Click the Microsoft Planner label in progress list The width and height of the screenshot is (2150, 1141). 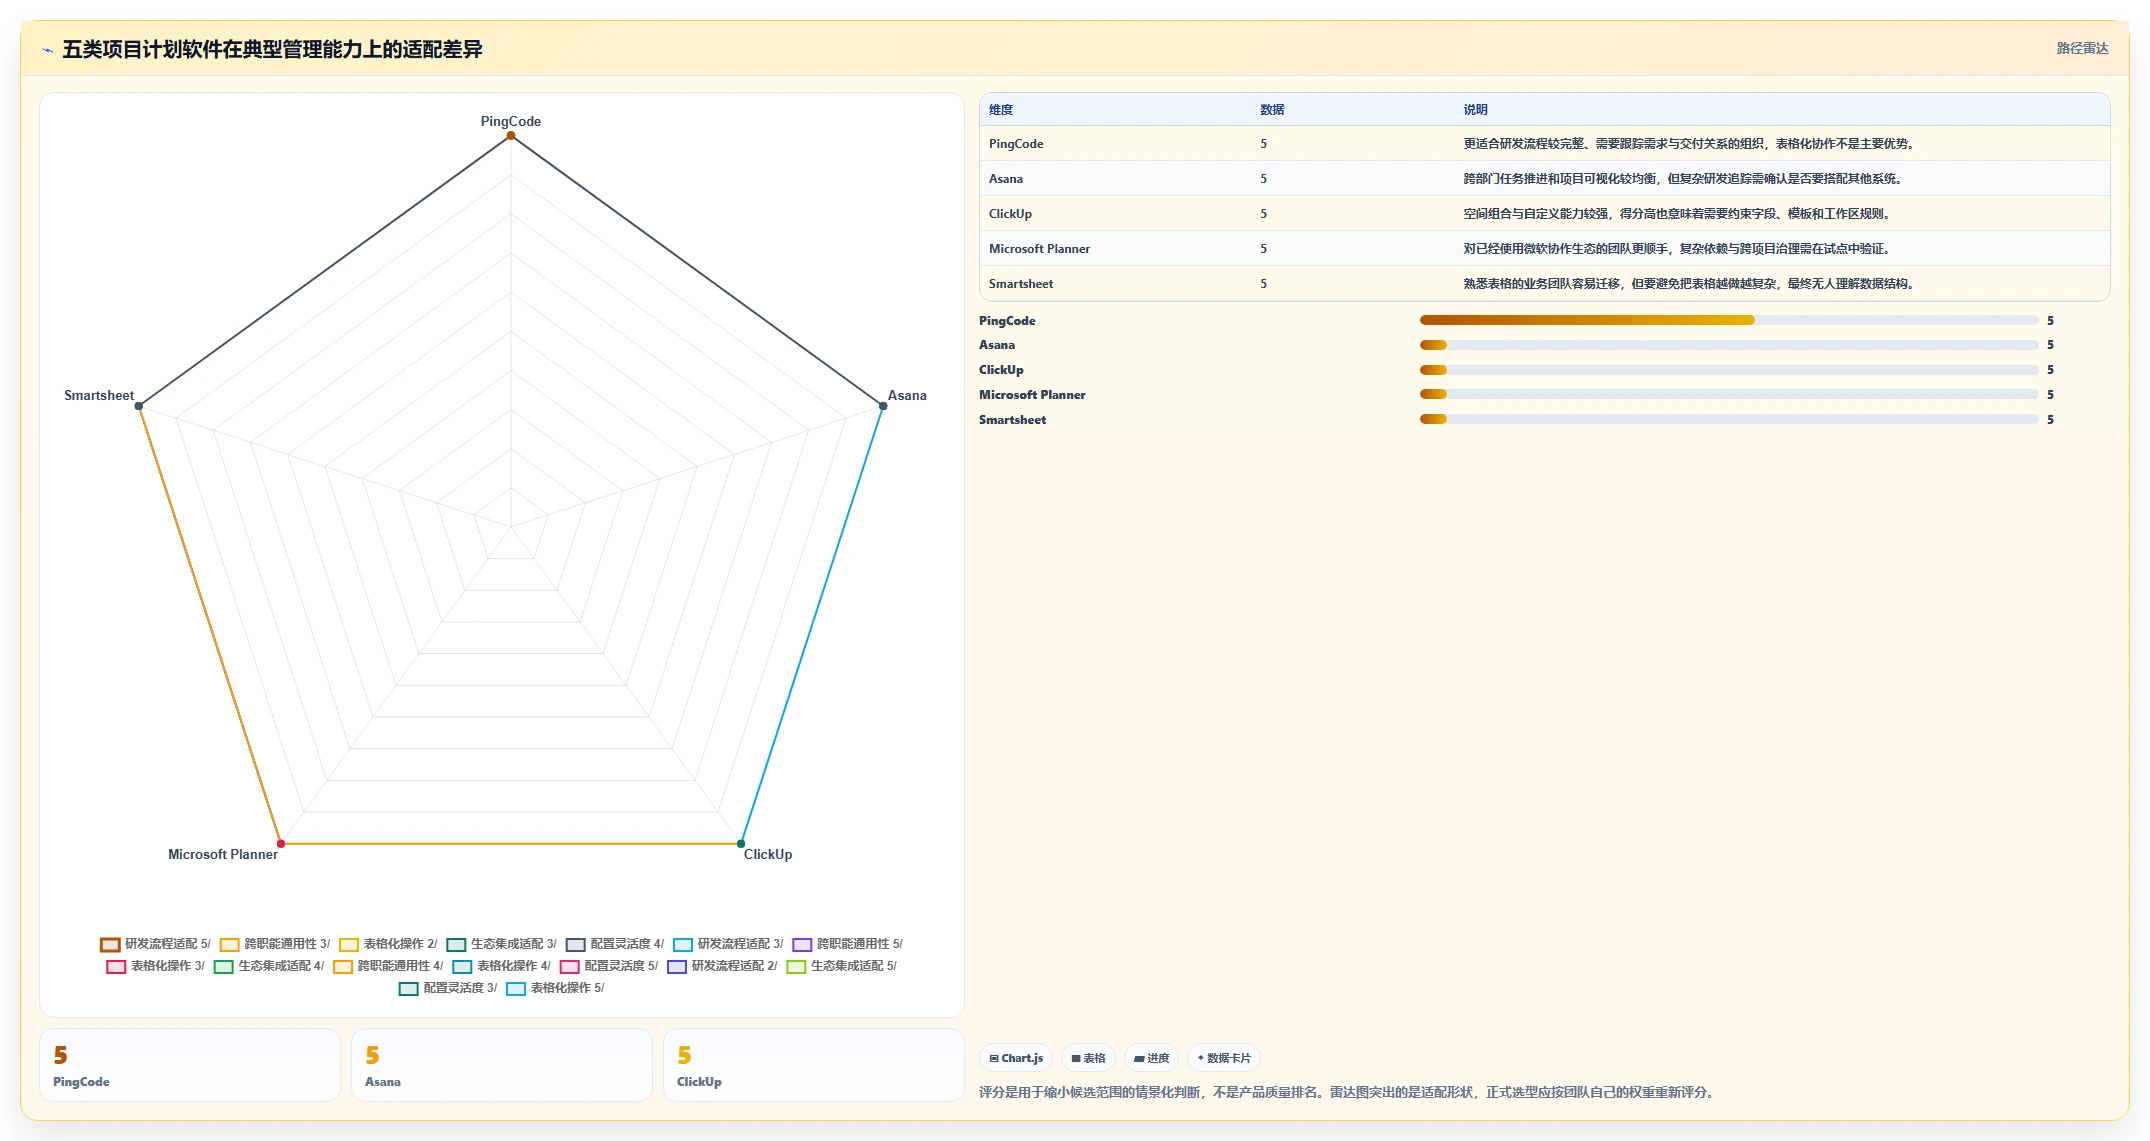(x=1032, y=395)
